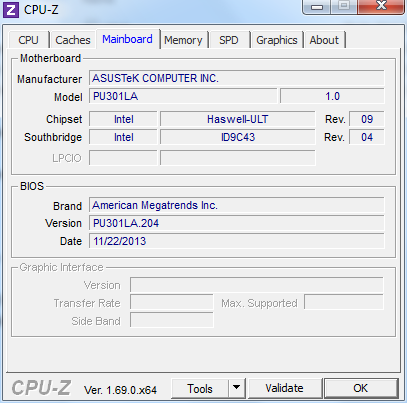Viewport: 407px width, 403px height.
Task: Click the empty LPCIO model field
Action: tap(238, 158)
